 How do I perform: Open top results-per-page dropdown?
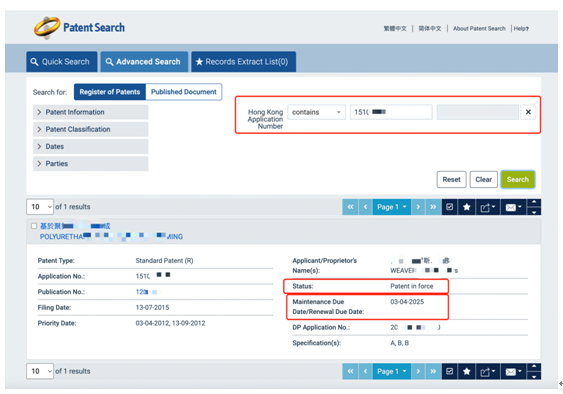pyautogui.click(x=40, y=207)
